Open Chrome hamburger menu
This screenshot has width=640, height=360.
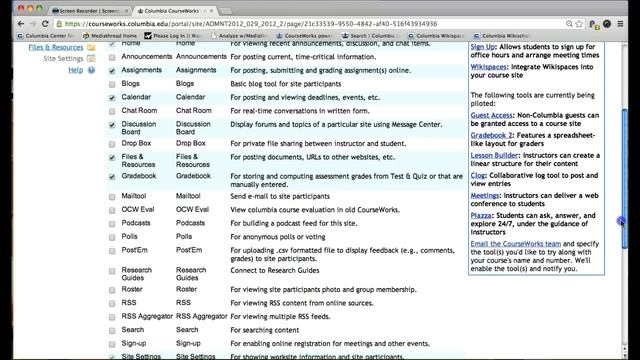pyautogui.click(x=620, y=24)
